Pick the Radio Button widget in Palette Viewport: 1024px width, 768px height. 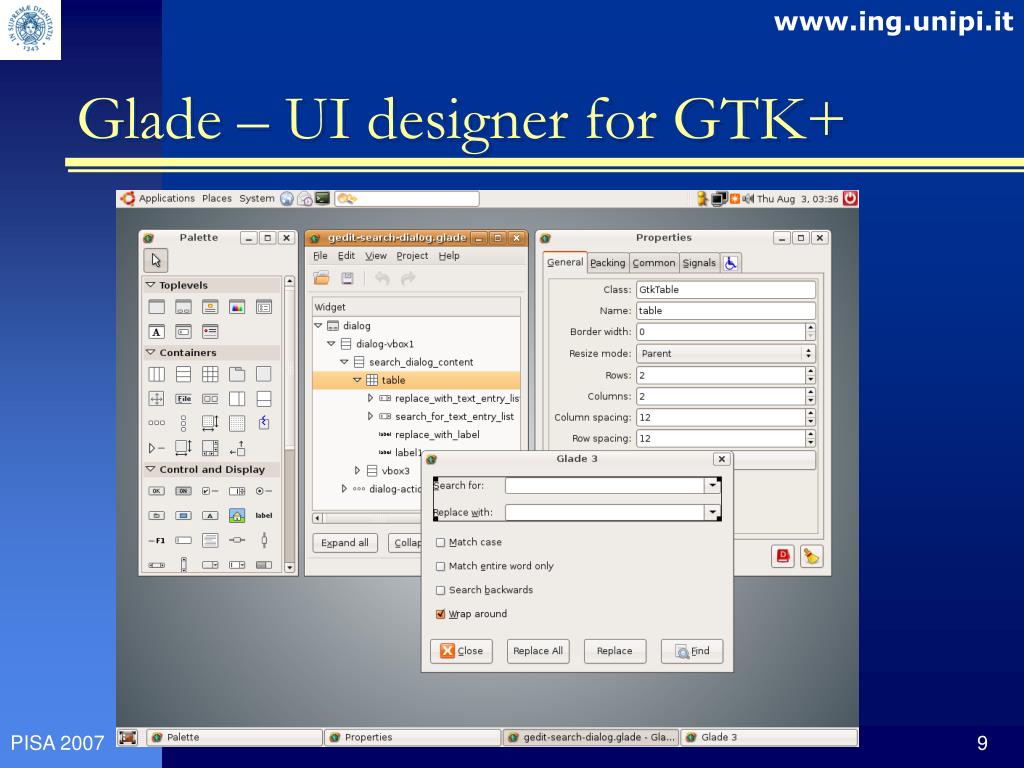click(x=264, y=491)
